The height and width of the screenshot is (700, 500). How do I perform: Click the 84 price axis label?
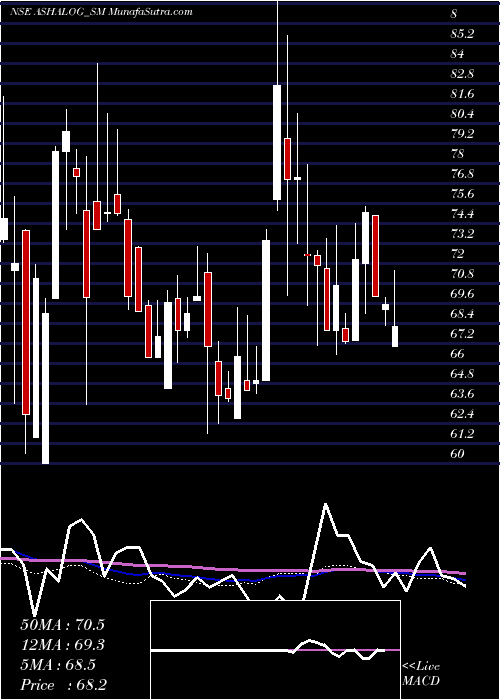(458, 54)
